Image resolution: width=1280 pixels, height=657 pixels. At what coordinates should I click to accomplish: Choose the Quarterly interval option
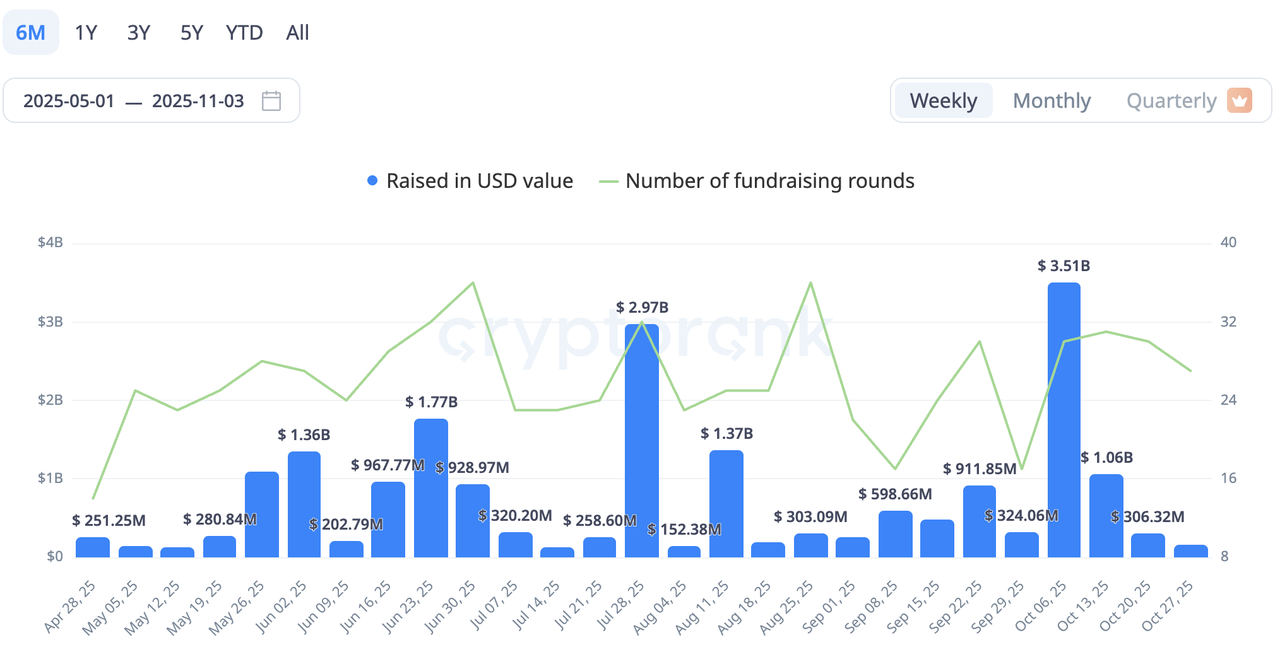coord(1171,101)
